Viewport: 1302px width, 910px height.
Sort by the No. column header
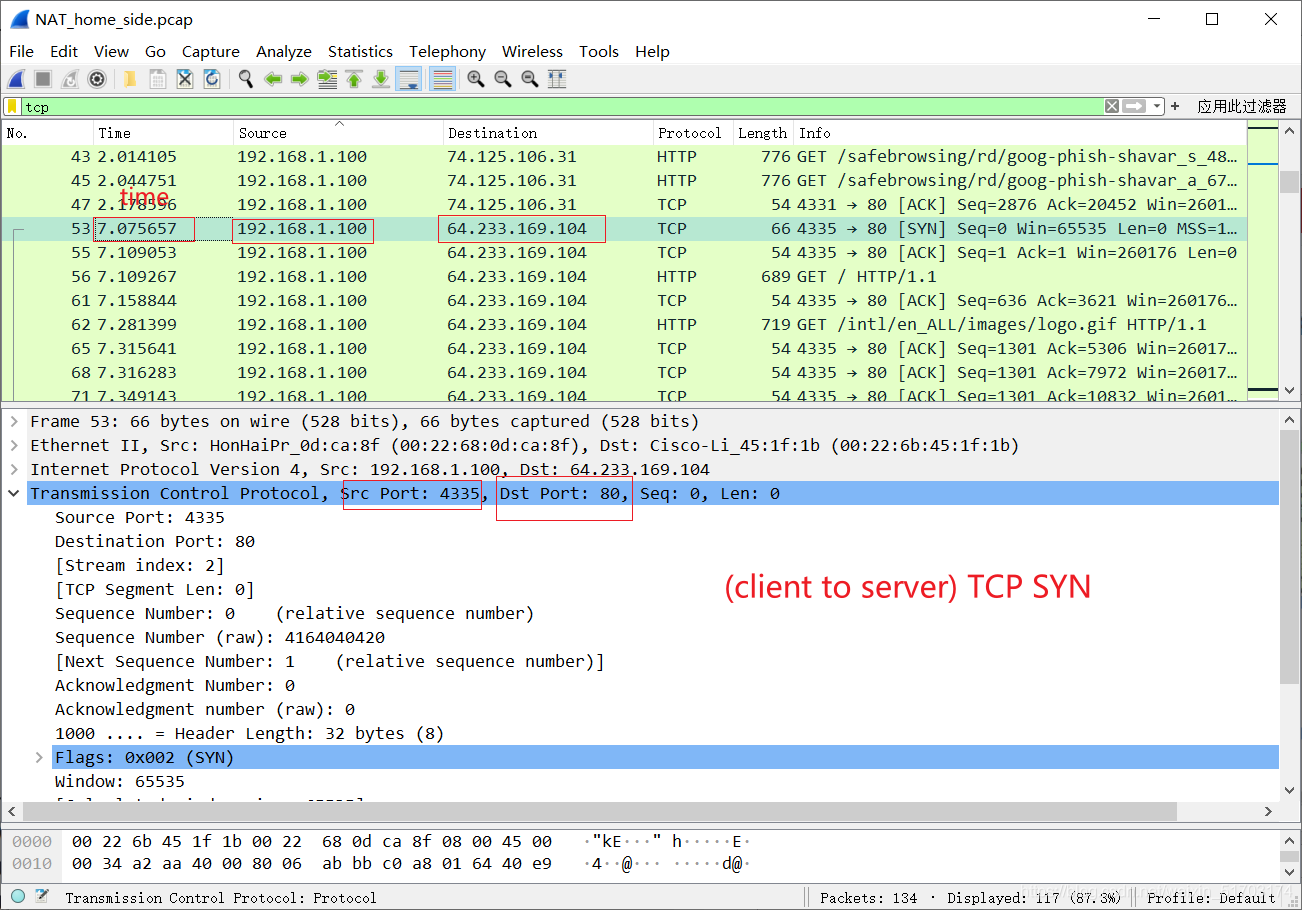pos(48,133)
